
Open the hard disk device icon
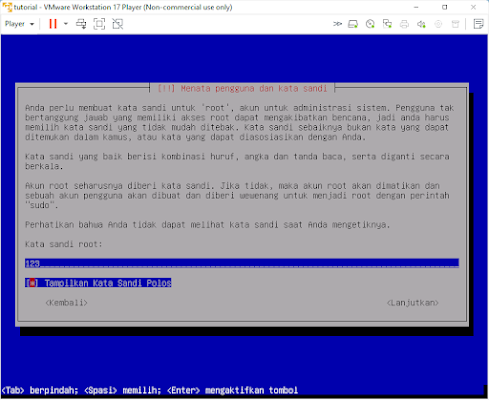(x=353, y=24)
